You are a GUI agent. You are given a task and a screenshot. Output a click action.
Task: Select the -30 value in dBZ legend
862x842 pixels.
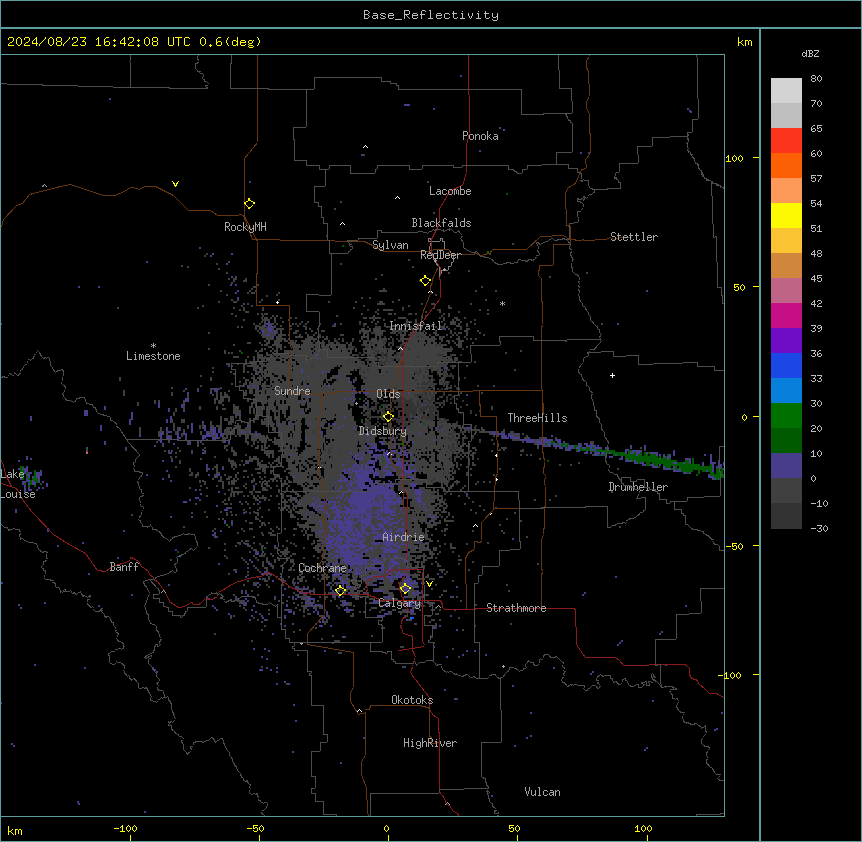click(x=819, y=528)
